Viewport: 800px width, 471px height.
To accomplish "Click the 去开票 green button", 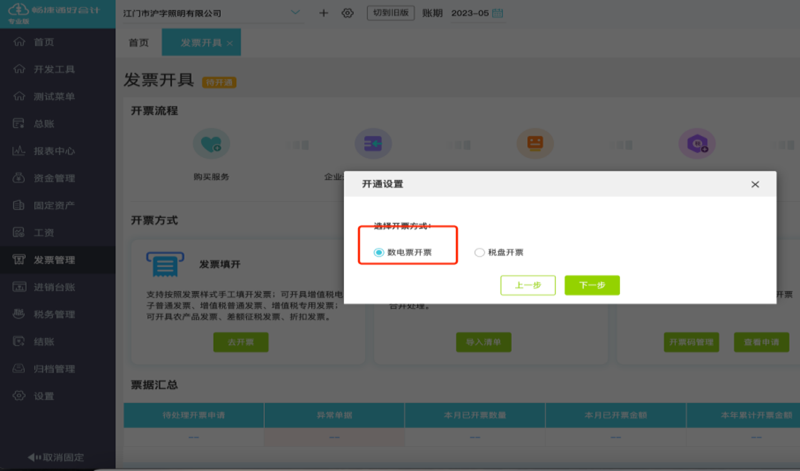I will click(241, 342).
